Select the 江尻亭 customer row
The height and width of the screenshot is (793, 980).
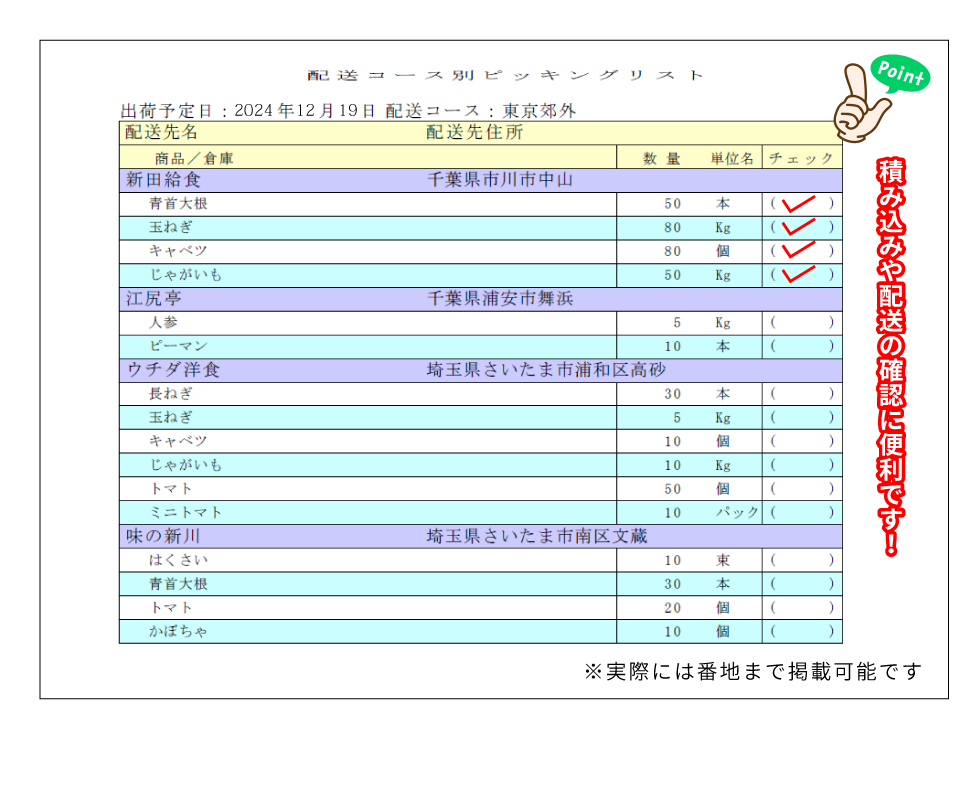tap(481, 299)
